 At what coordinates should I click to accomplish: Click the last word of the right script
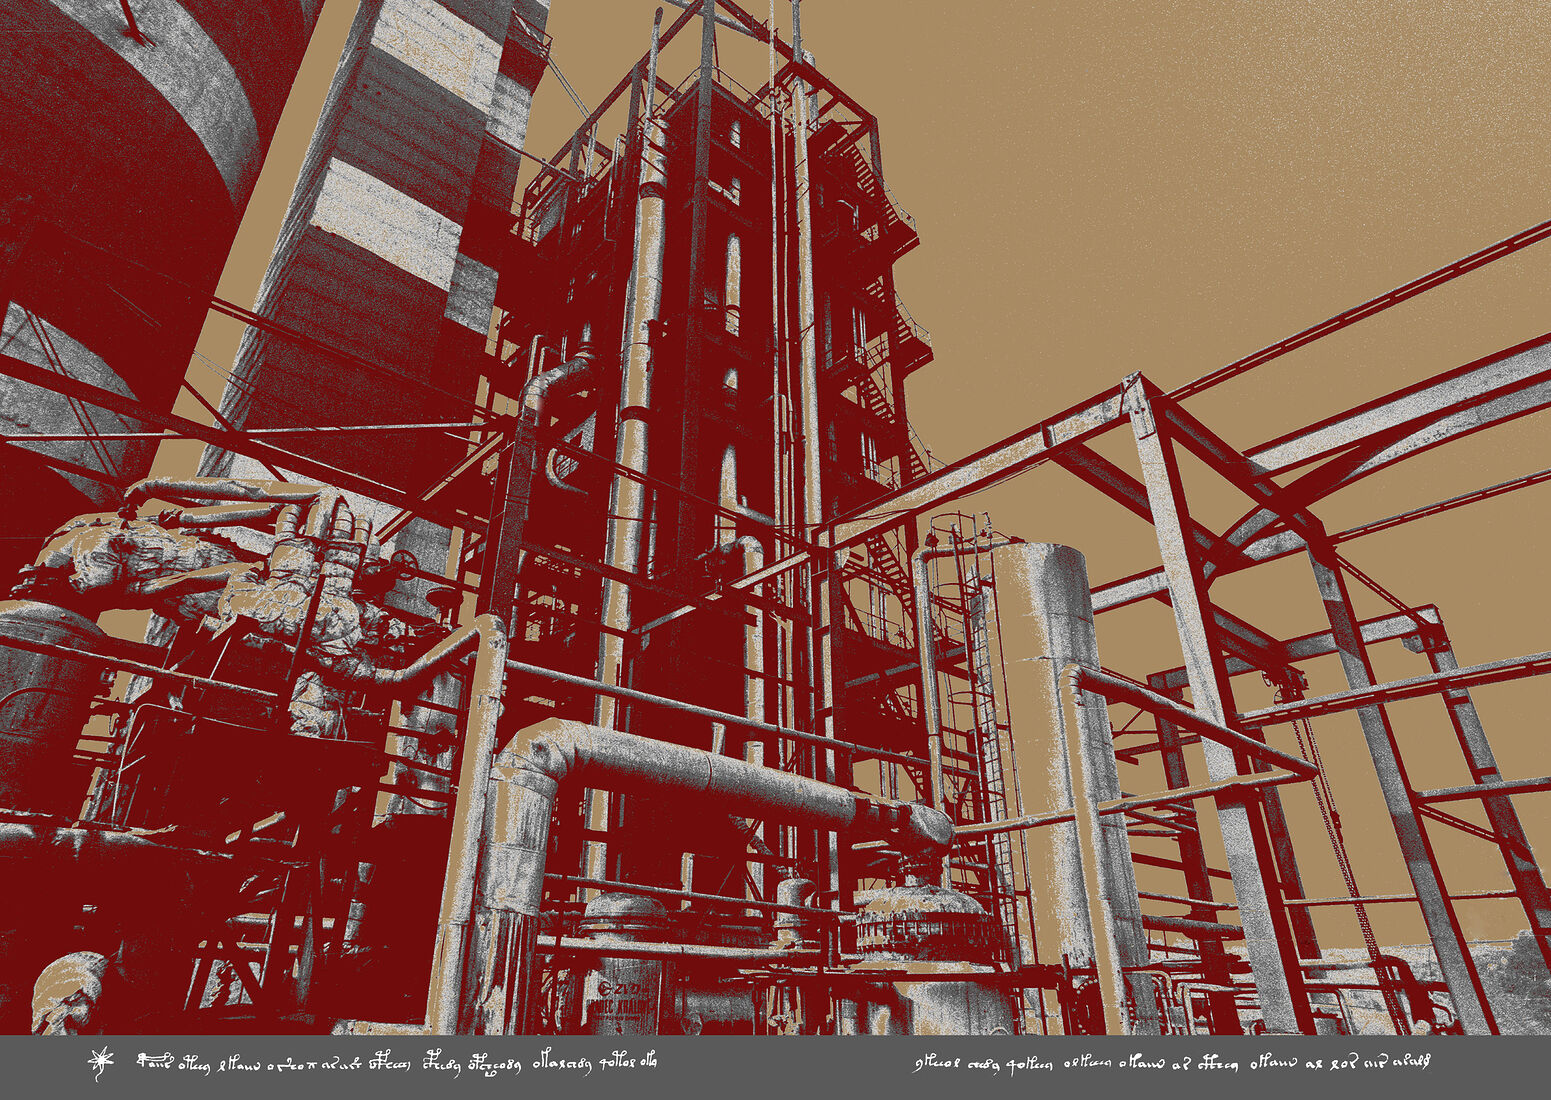click(1412, 1062)
